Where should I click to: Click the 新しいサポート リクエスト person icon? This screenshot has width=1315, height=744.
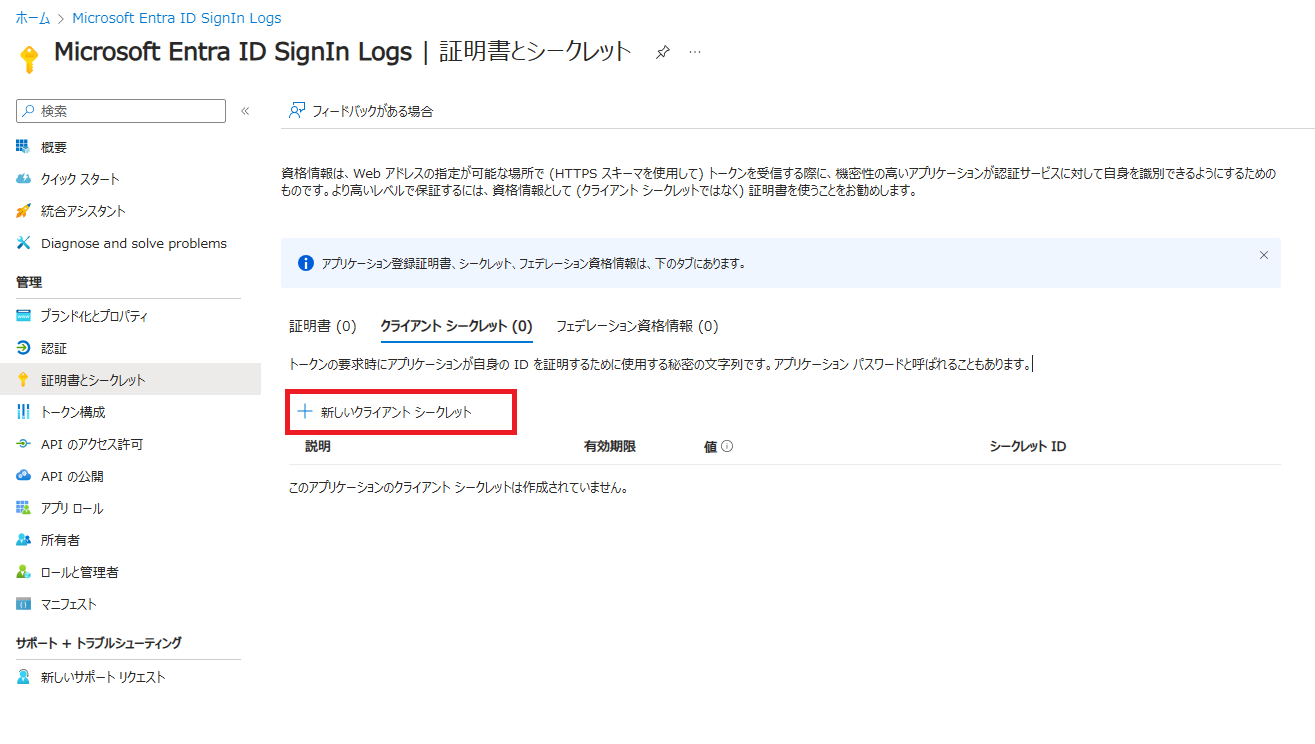pos(23,677)
